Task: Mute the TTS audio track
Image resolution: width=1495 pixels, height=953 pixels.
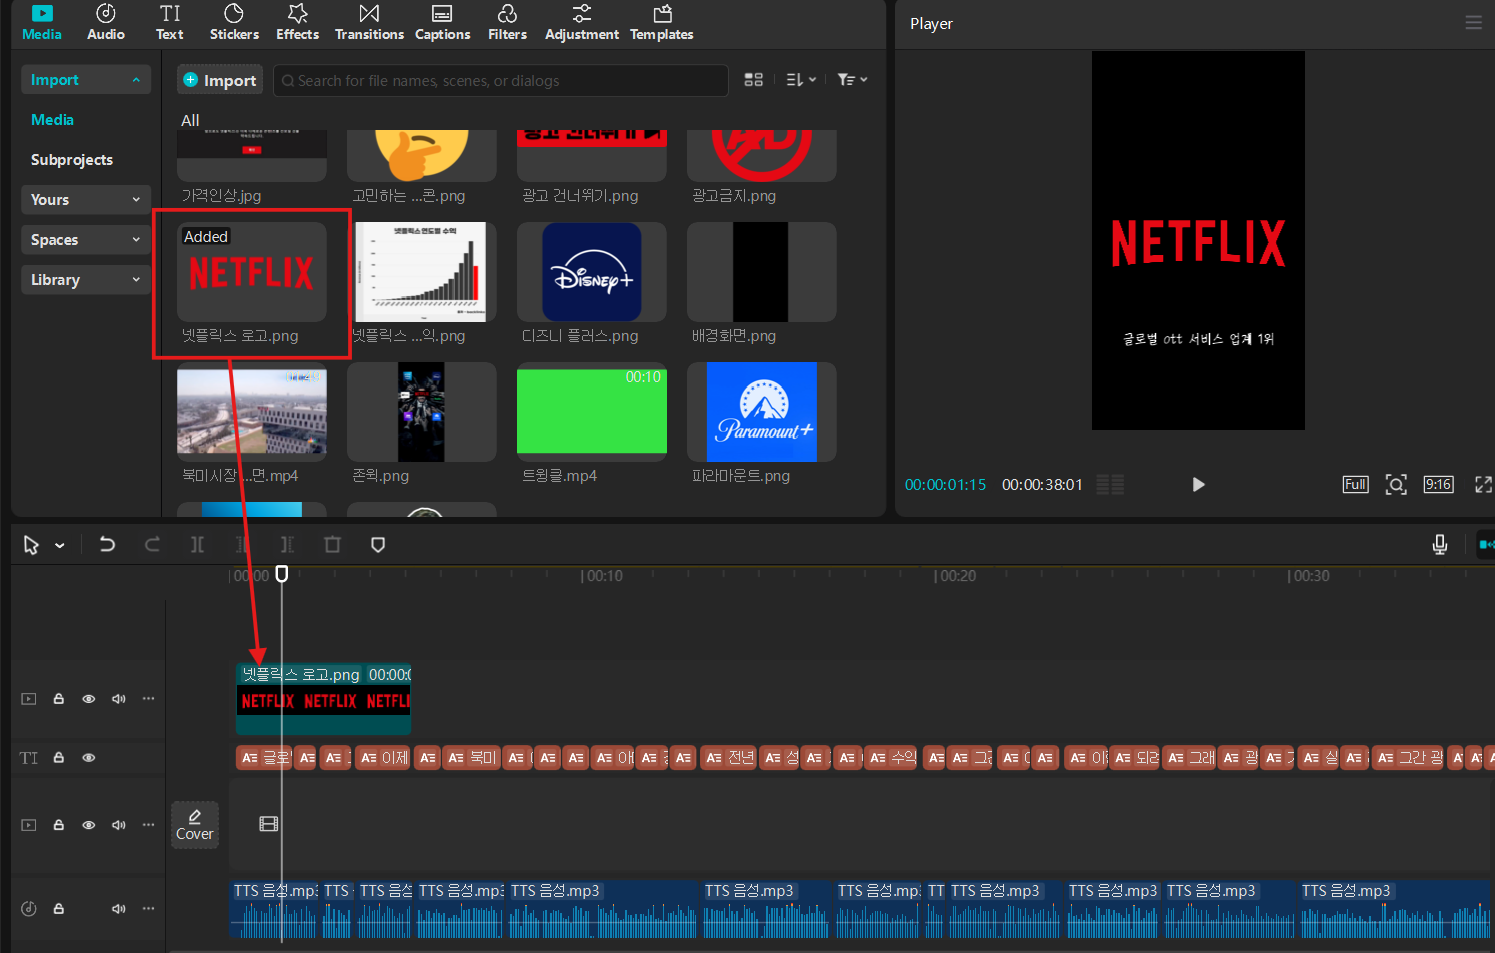Action: [119, 909]
